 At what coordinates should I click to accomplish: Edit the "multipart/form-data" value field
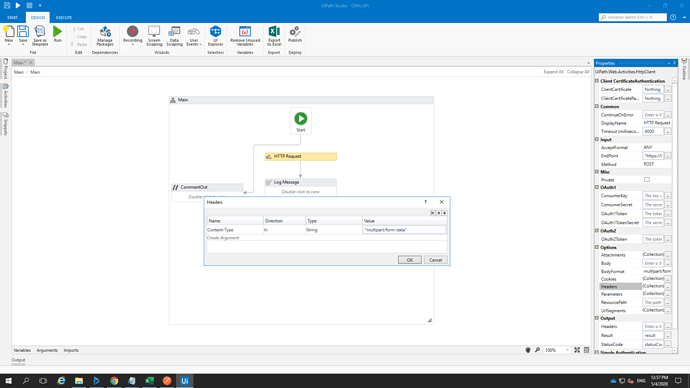pyautogui.click(x=404, y=230)
